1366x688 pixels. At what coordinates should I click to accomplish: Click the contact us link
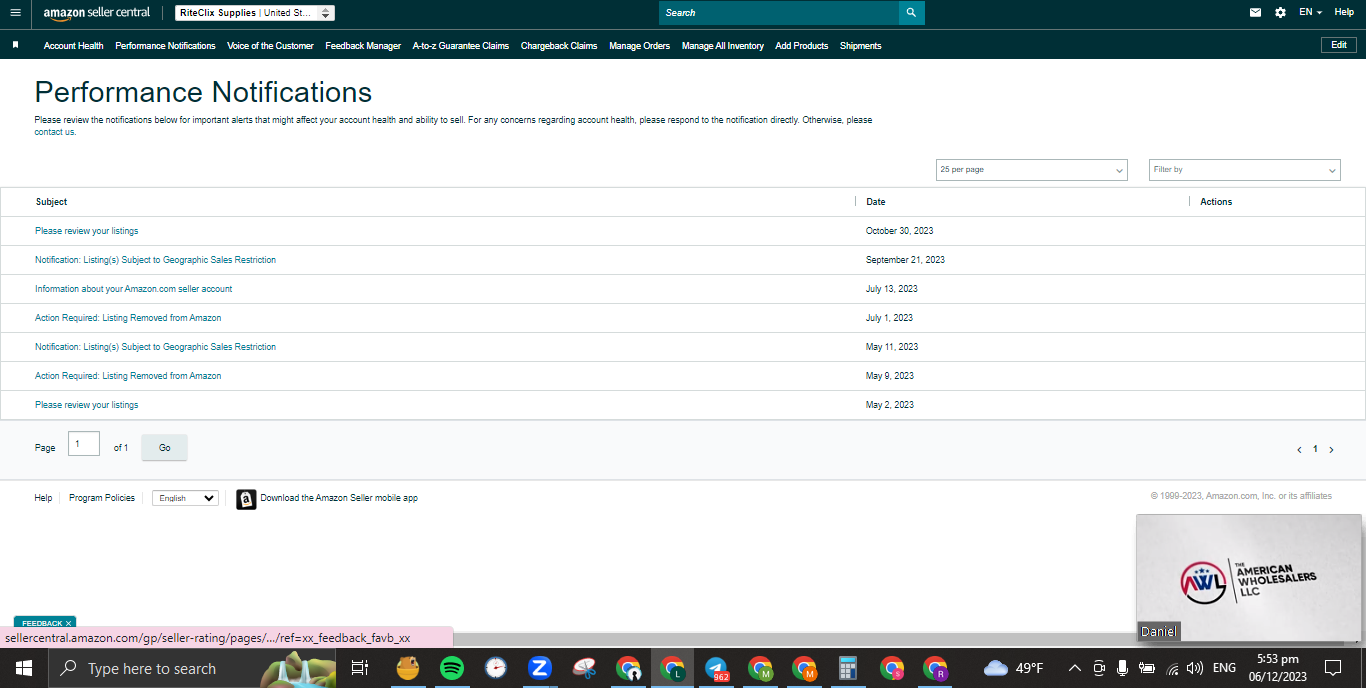pyautogui.click(x=54, y=132)
